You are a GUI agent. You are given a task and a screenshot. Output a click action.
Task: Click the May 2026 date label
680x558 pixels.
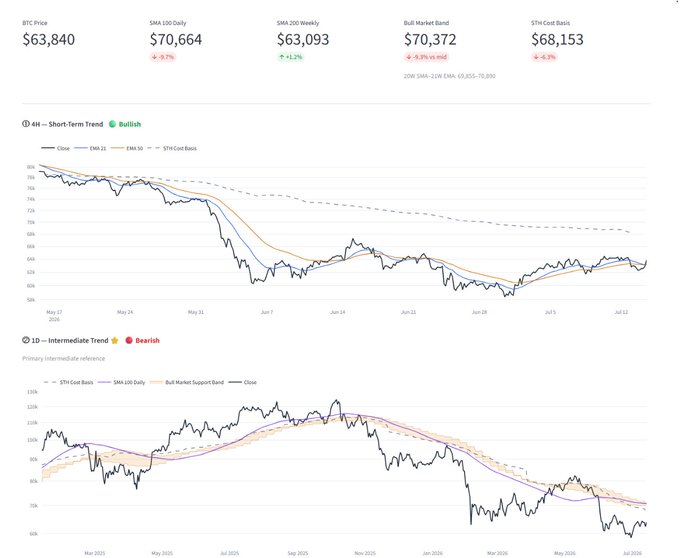point(565,553)
